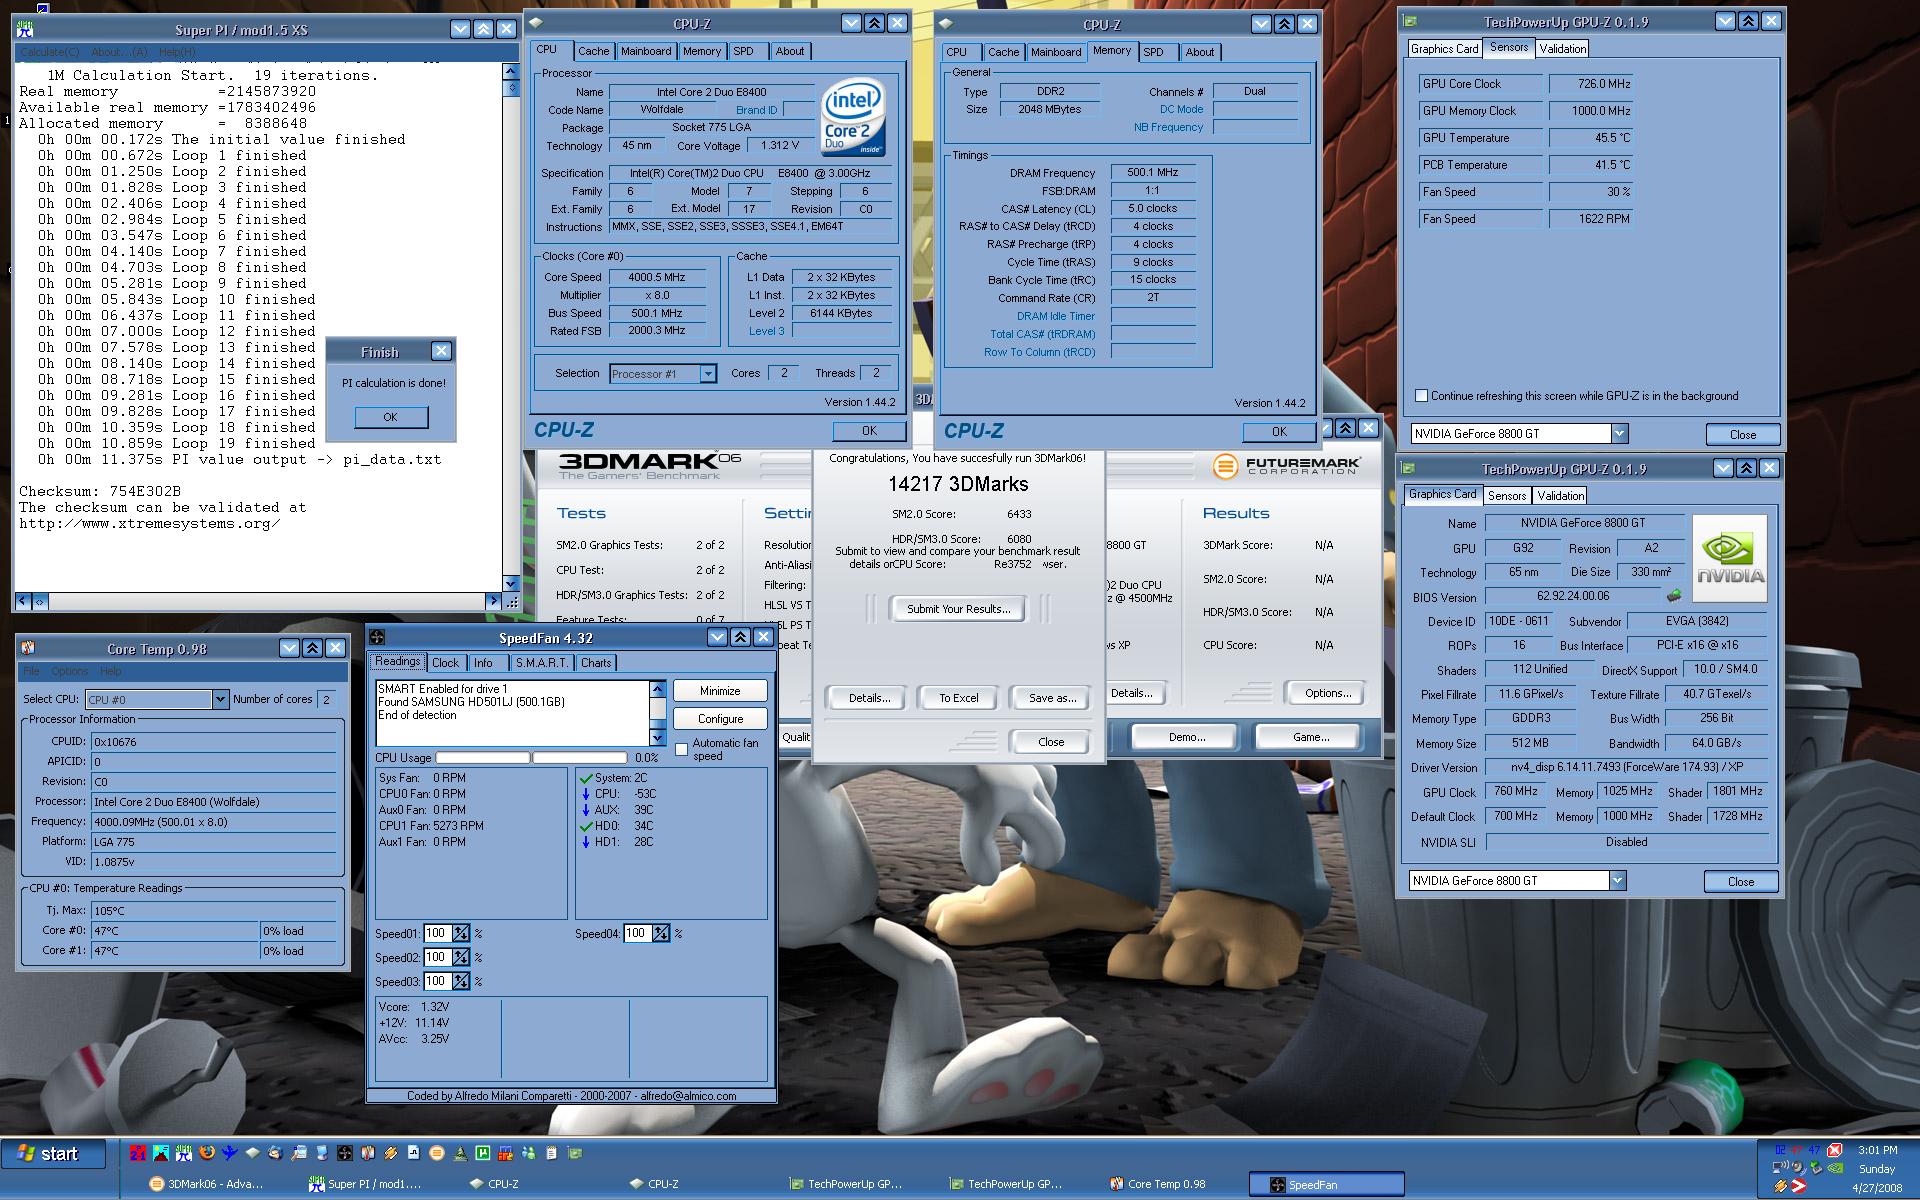Launch SpeedFan from the quick launch icon

coord(345,1153)
